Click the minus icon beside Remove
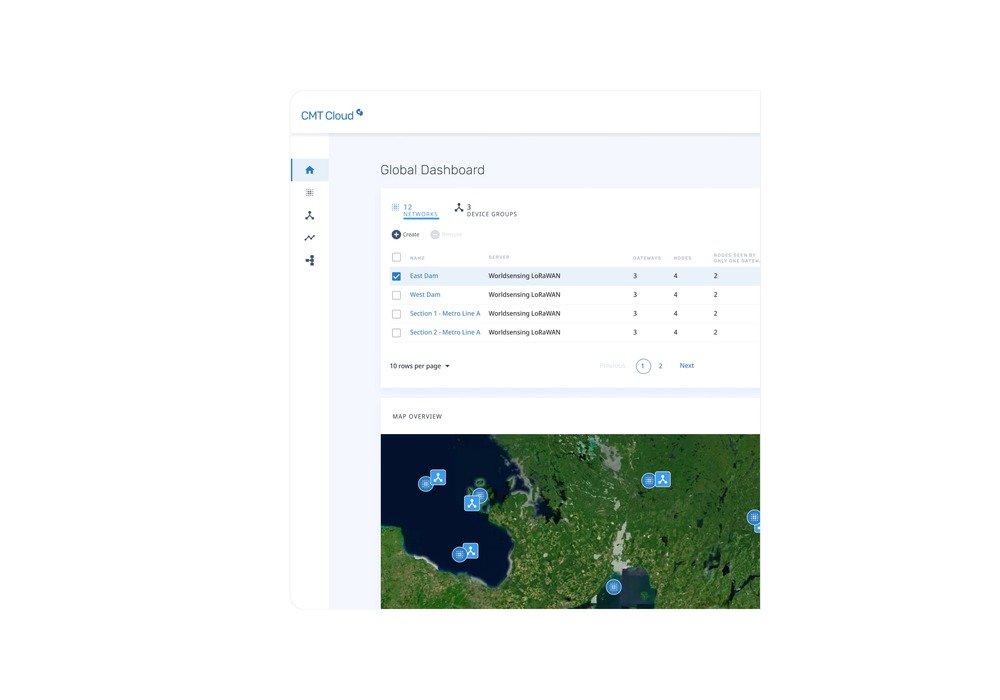The width and height of the screenshot is (1000, 700). 435,235
